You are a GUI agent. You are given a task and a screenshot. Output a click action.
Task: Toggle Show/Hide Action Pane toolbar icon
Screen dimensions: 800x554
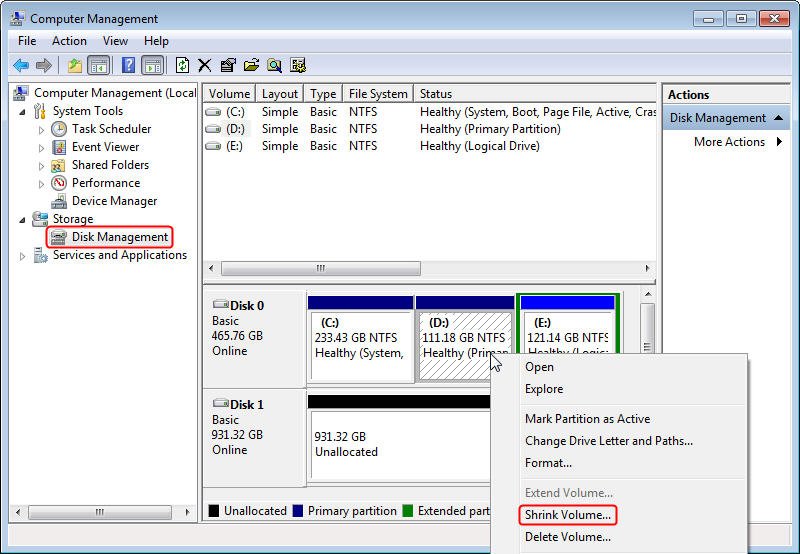coord(153,65)
